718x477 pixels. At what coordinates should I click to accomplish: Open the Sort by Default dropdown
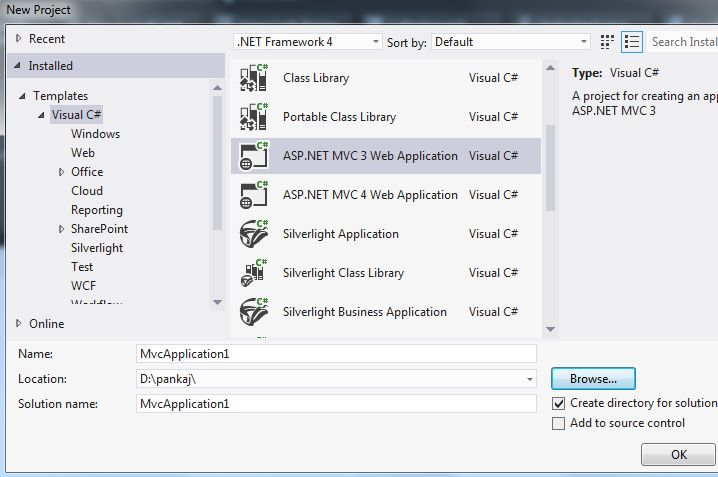coord(510,42)
